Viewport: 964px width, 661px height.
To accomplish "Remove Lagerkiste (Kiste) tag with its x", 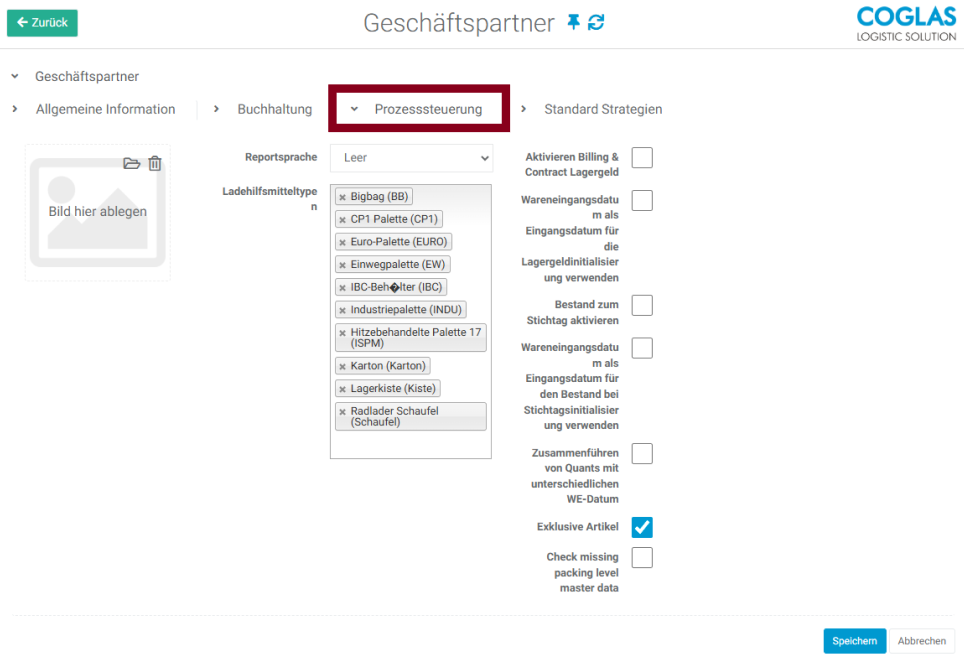I will click(x=342, y=389).
